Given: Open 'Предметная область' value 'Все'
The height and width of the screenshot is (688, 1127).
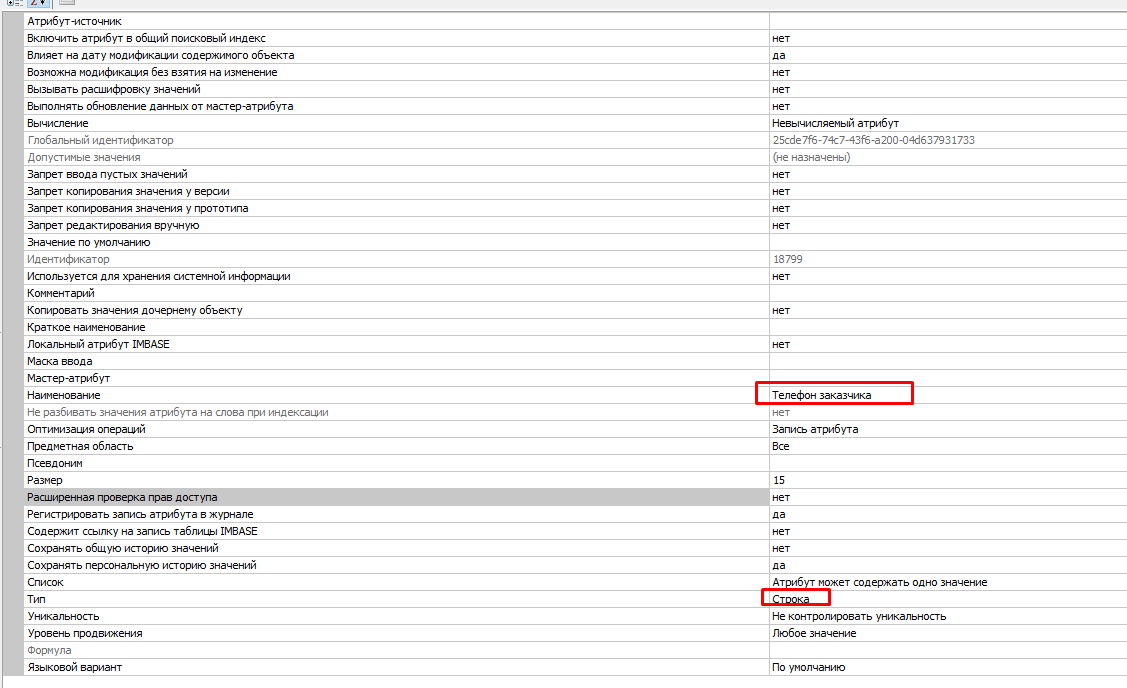Looking at the screenshot, I should coord(781,446).
